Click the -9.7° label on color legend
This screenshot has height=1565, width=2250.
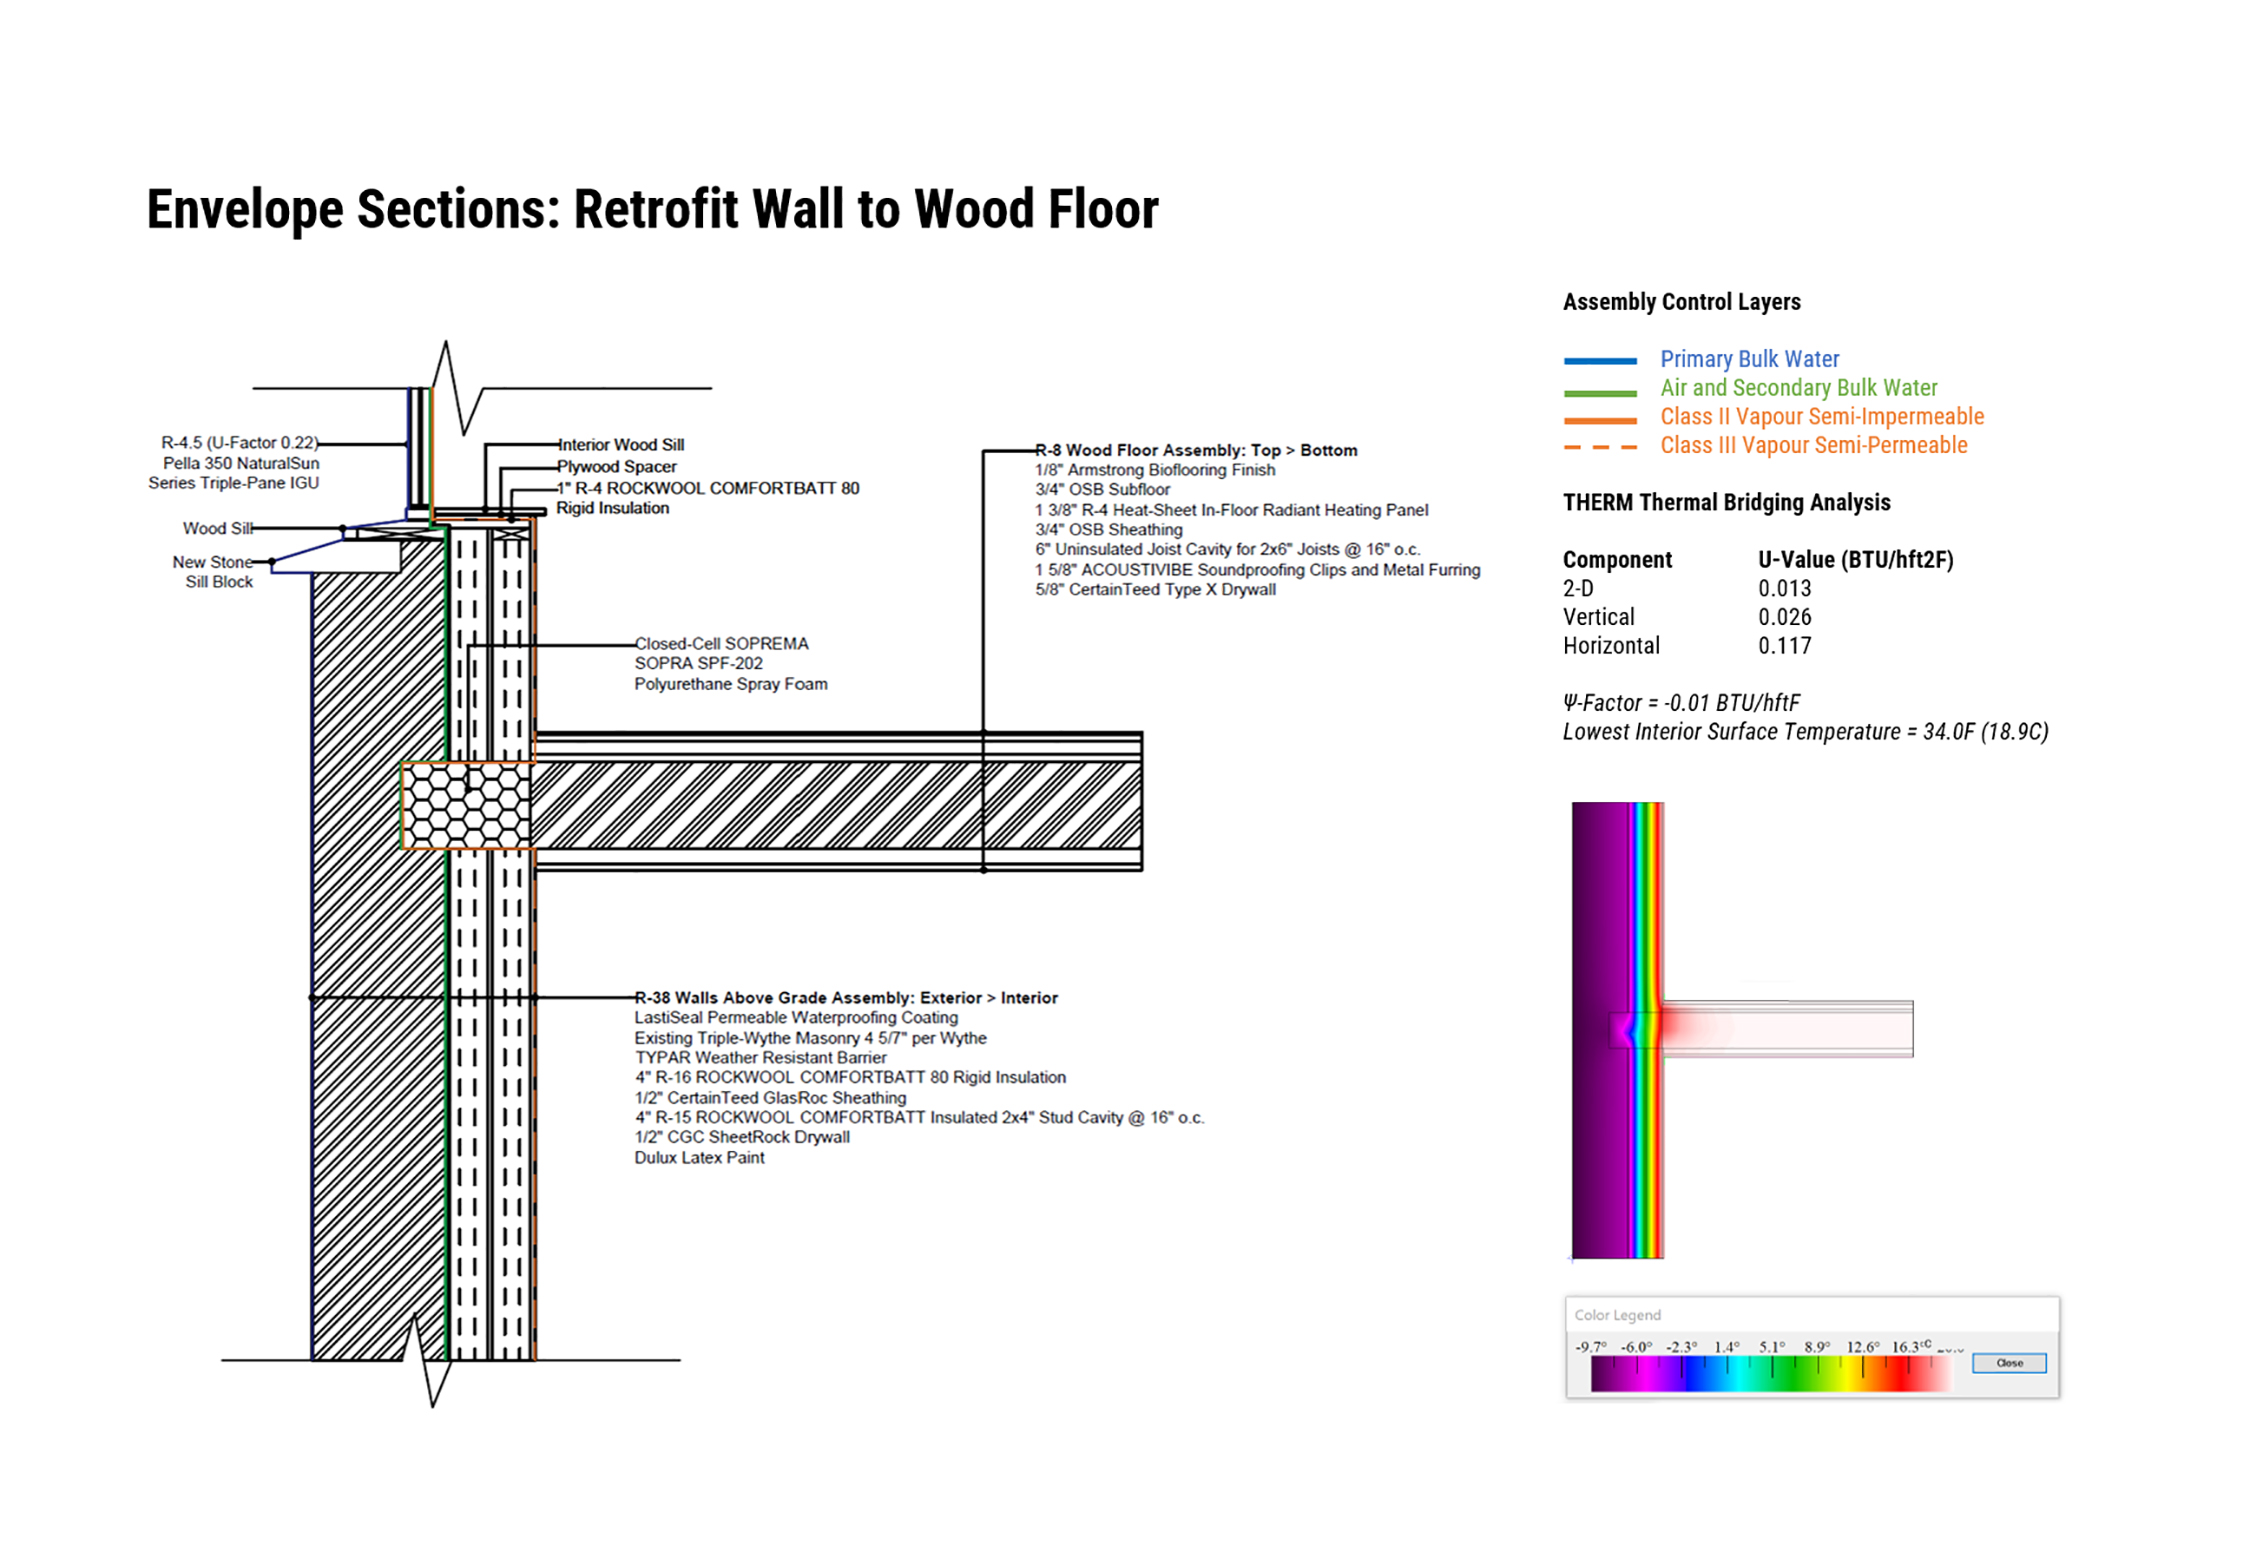[1589, 1346]
